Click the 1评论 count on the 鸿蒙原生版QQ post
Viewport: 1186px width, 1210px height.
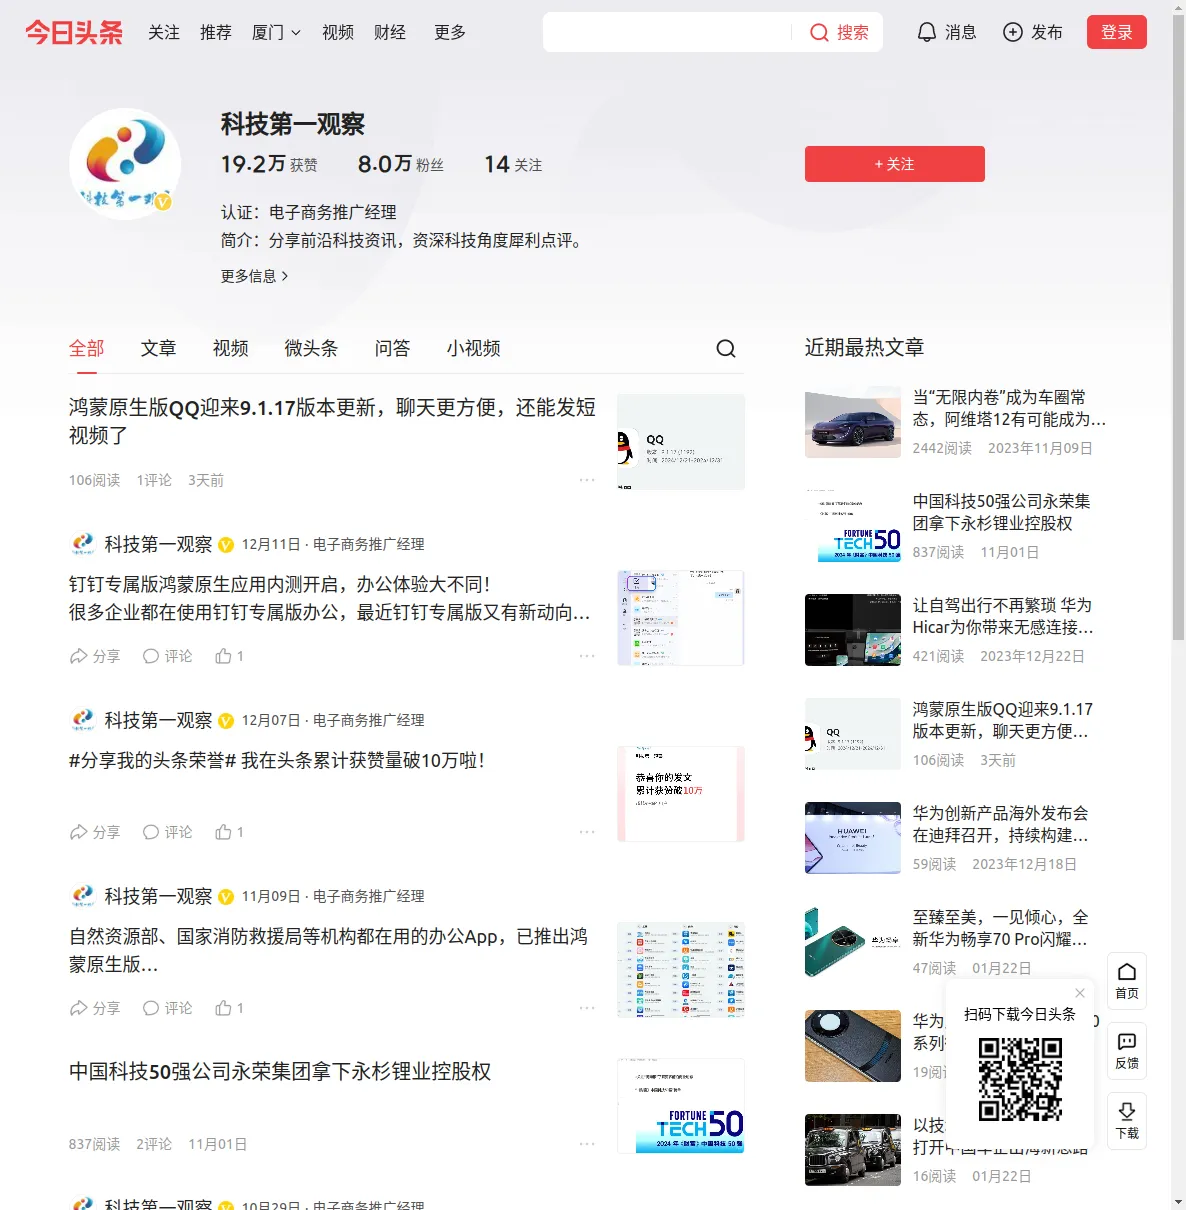click(154, 480)
